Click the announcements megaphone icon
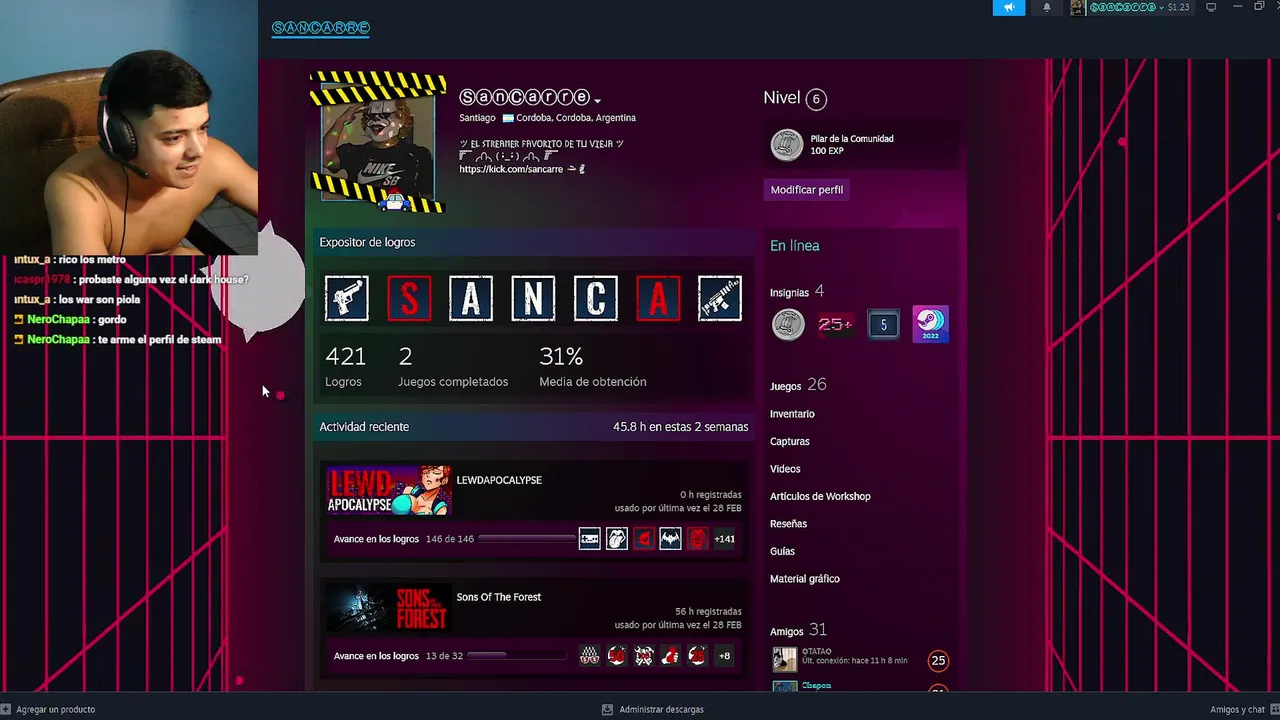 tap(1009, 7)
